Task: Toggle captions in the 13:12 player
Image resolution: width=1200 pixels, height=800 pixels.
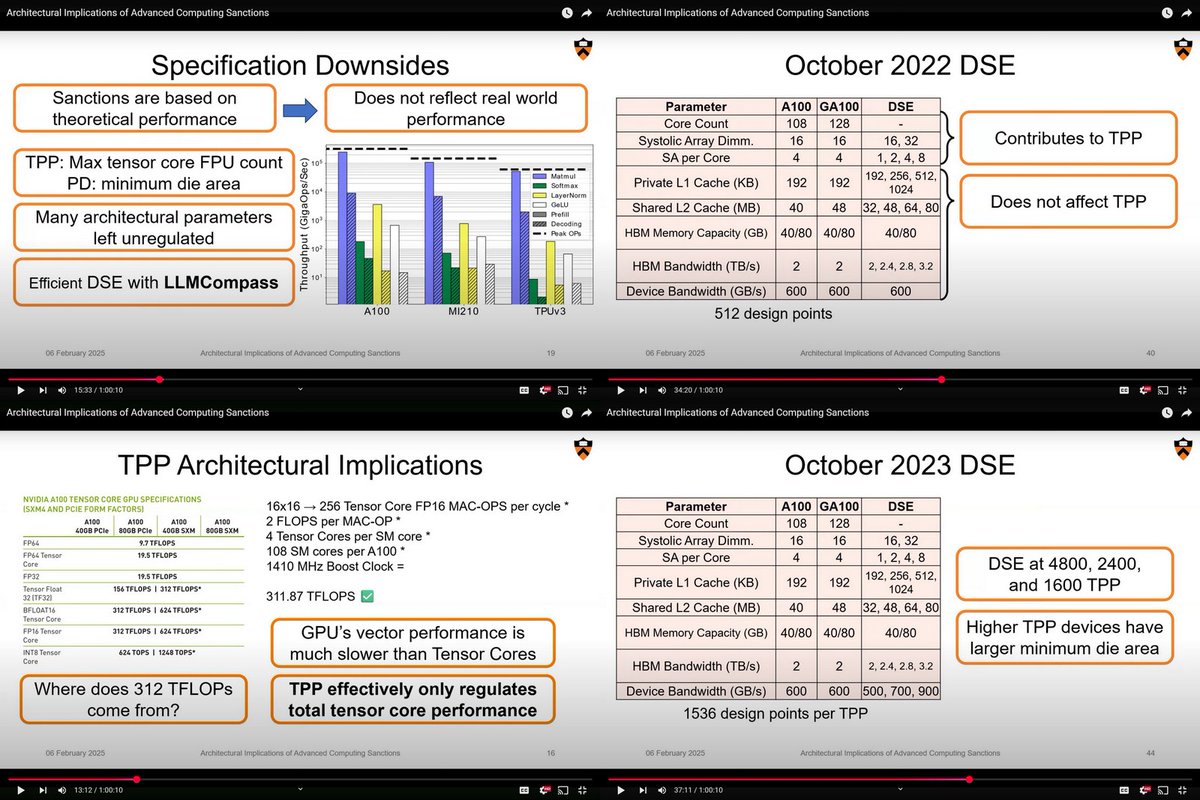Action: 524,790
